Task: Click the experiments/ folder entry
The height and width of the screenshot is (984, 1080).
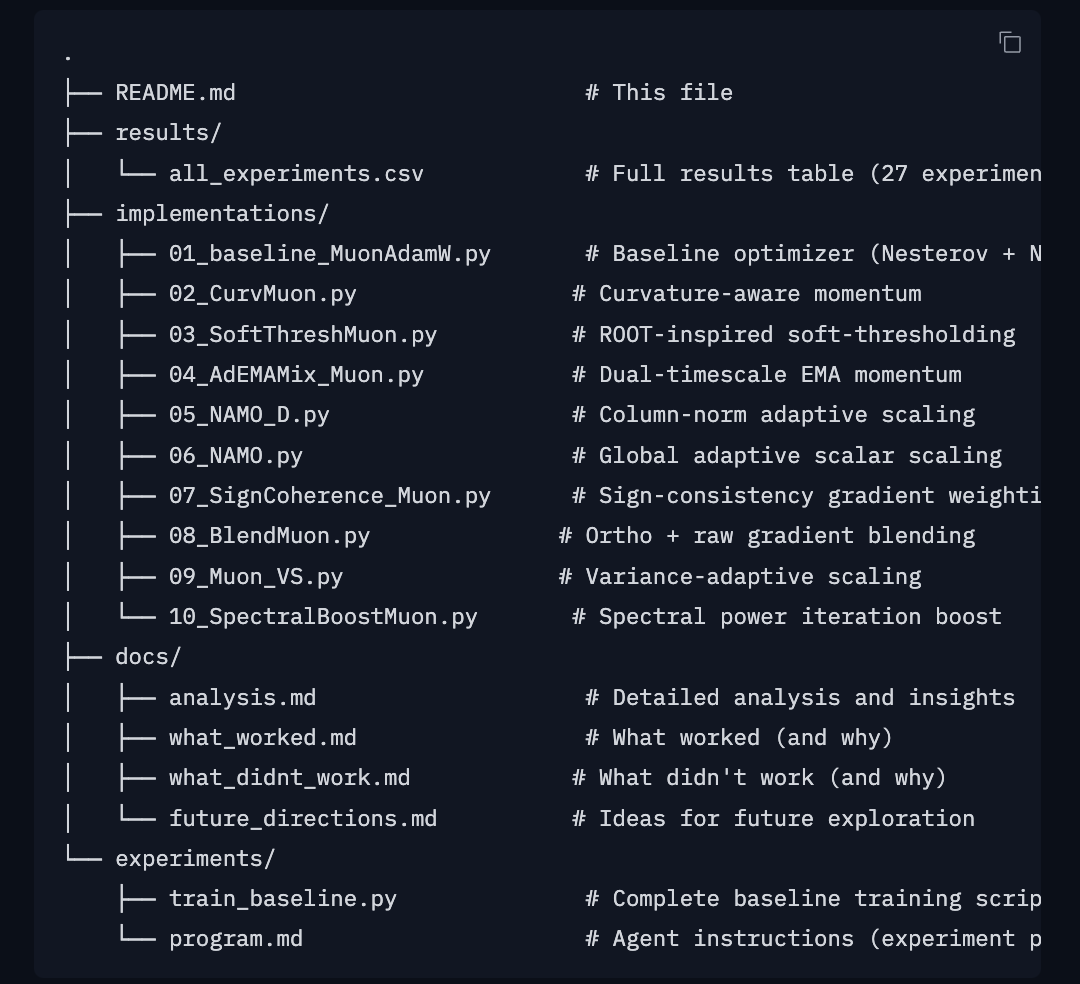Action: click(x=195, y=859)
